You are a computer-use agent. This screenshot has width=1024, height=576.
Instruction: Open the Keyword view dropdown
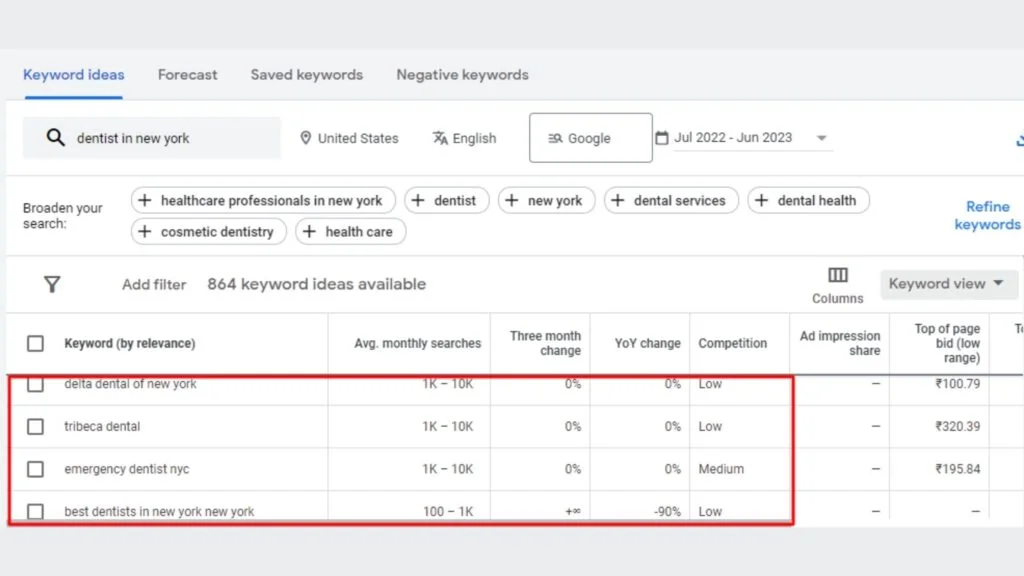coord(948,284)
